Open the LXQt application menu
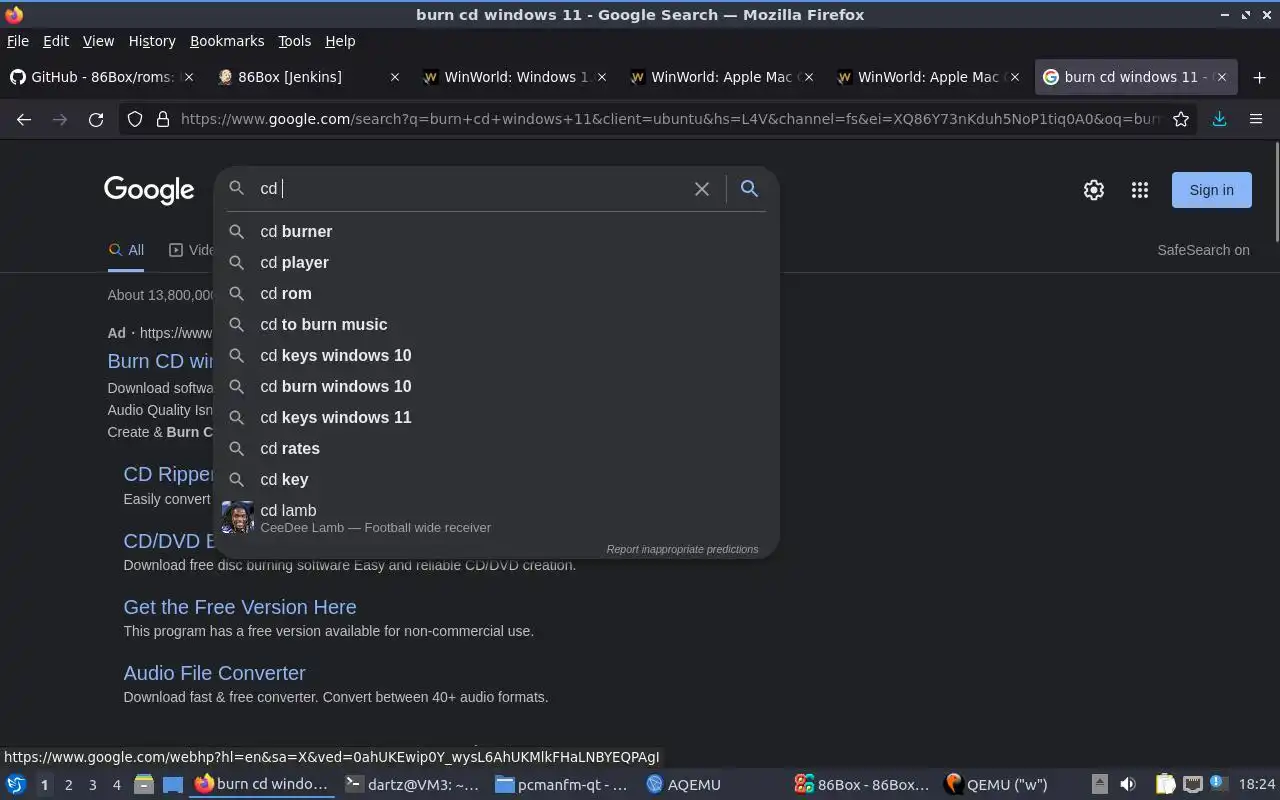The width and height of the screenshot is (1280, 800). point(15,784)
